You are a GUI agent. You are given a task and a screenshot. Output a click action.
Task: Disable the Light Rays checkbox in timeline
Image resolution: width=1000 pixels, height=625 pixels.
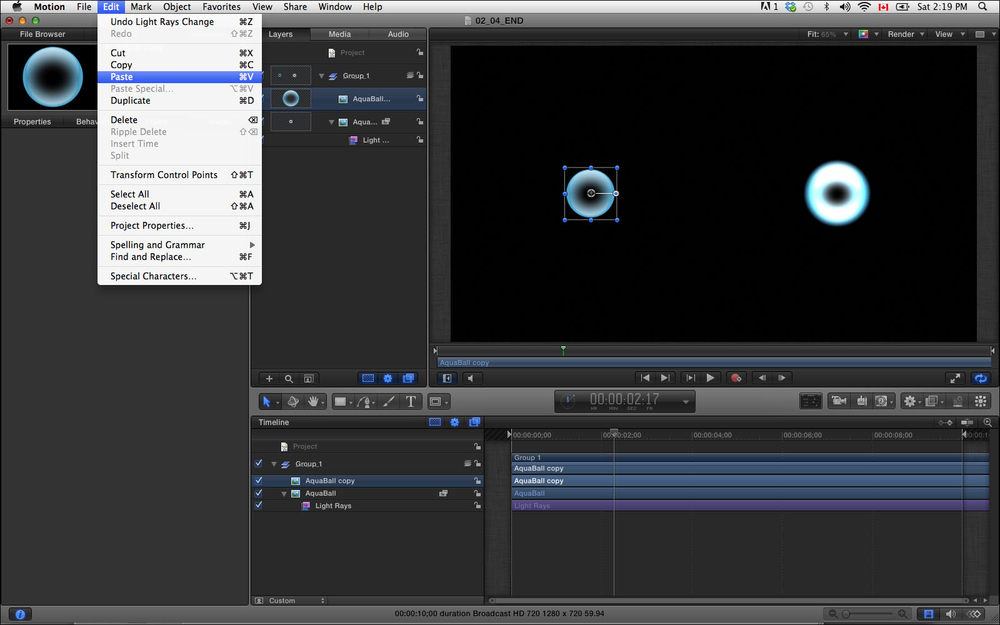point(259,506)
